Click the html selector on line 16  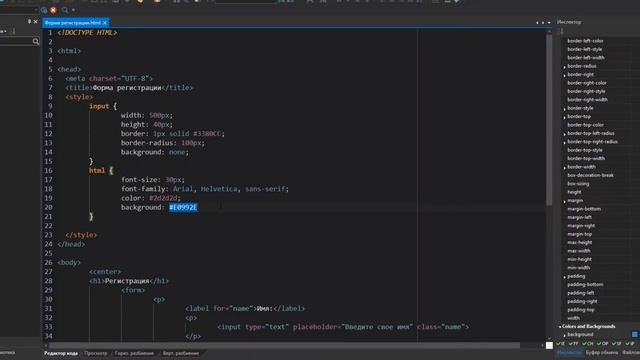(97, 171)
